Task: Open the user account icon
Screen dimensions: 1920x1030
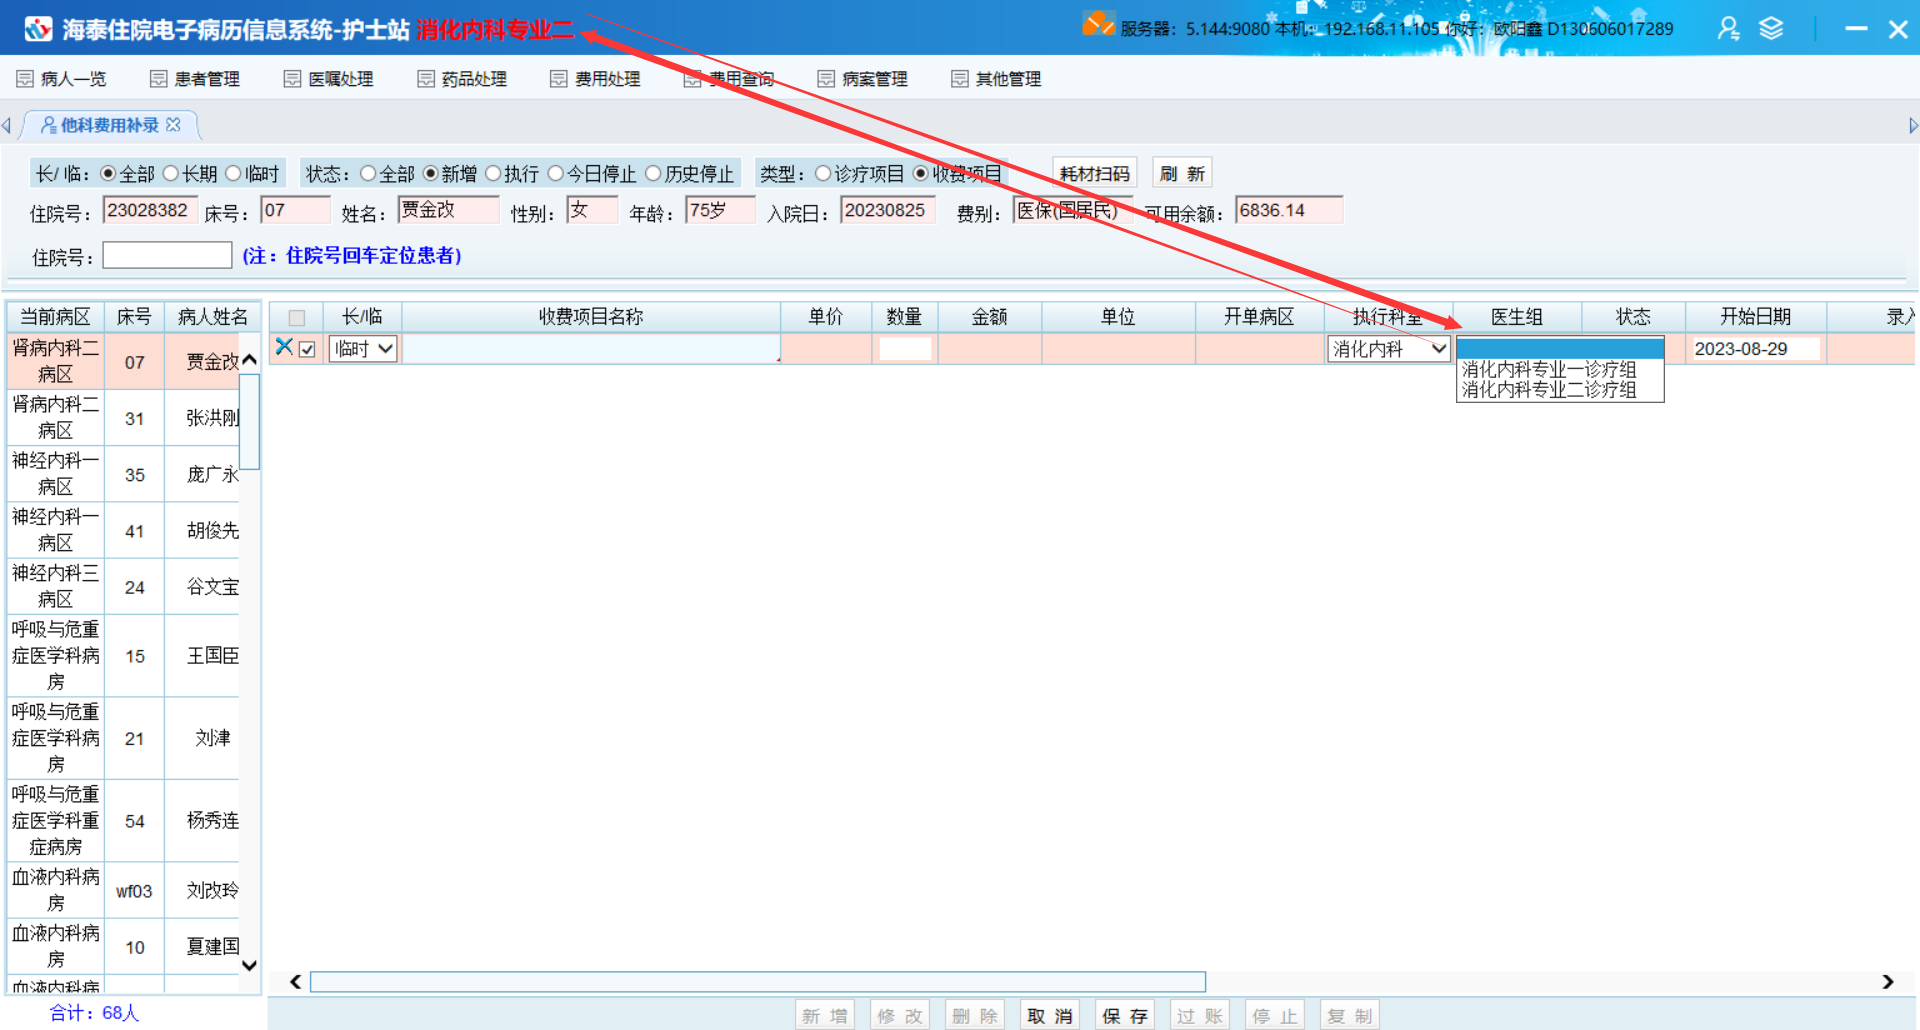Action: pos(1728,29)
